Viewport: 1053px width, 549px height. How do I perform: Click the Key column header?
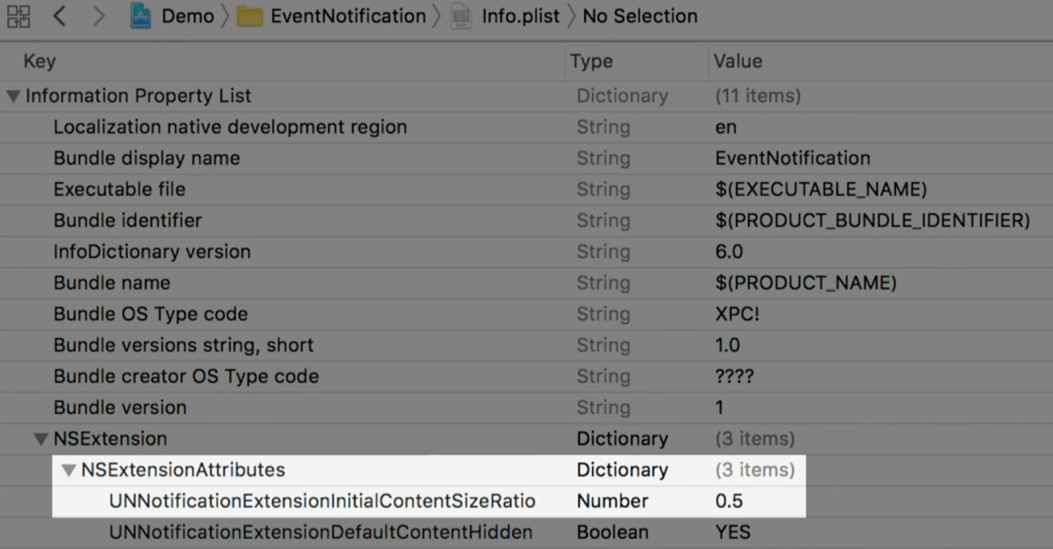pyautogui.click(x=39, y=61)
